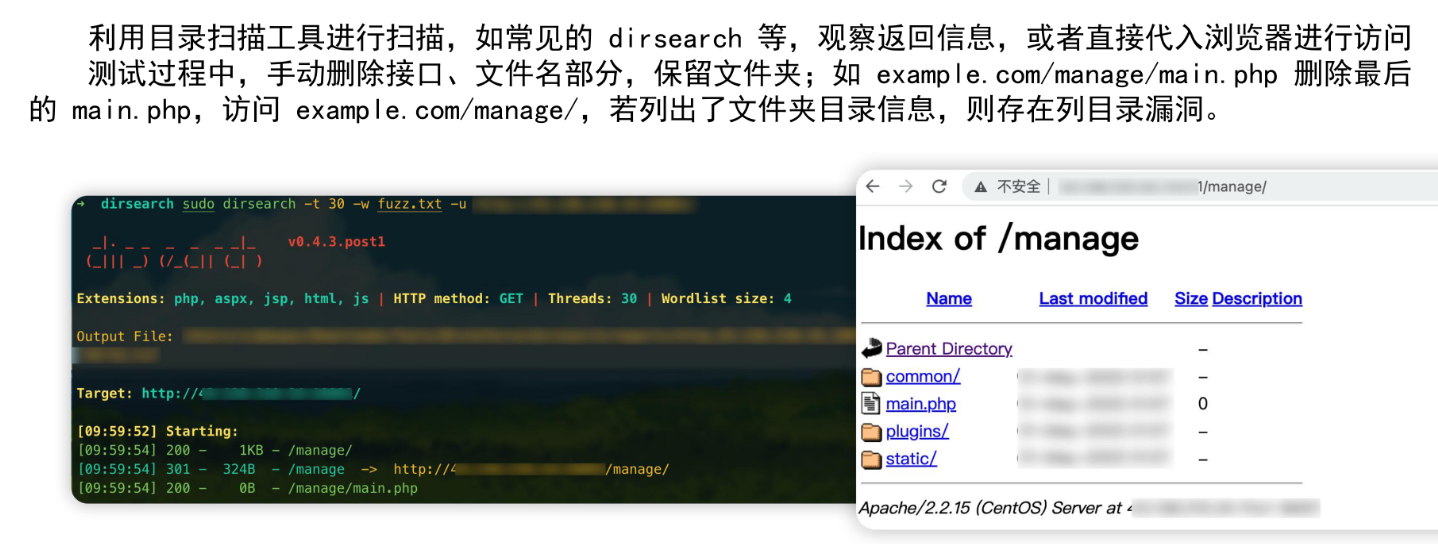1438x544 pixels.
Task: Sort listing by the Size column
Action: click(1190, 299)
